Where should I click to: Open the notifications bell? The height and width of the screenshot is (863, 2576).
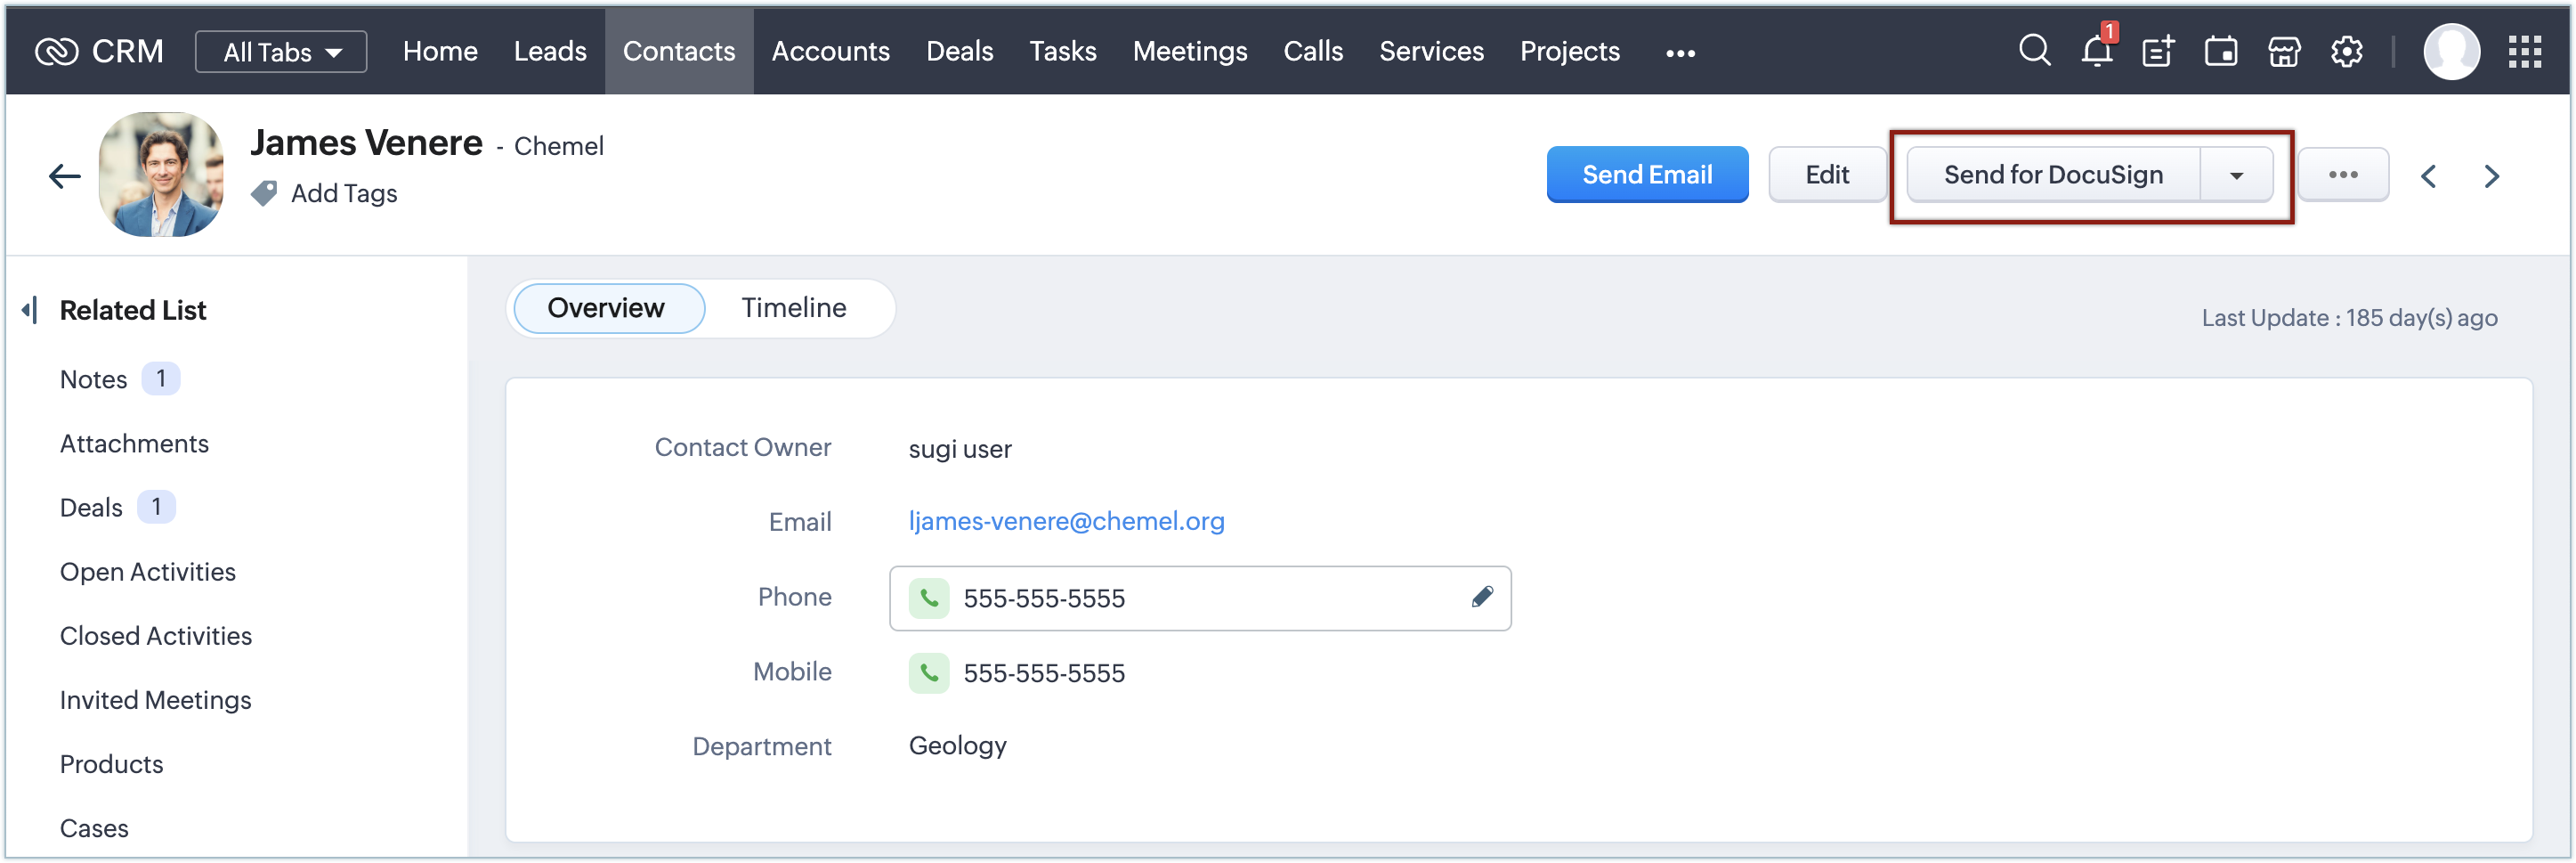(x=2096, y=51)
